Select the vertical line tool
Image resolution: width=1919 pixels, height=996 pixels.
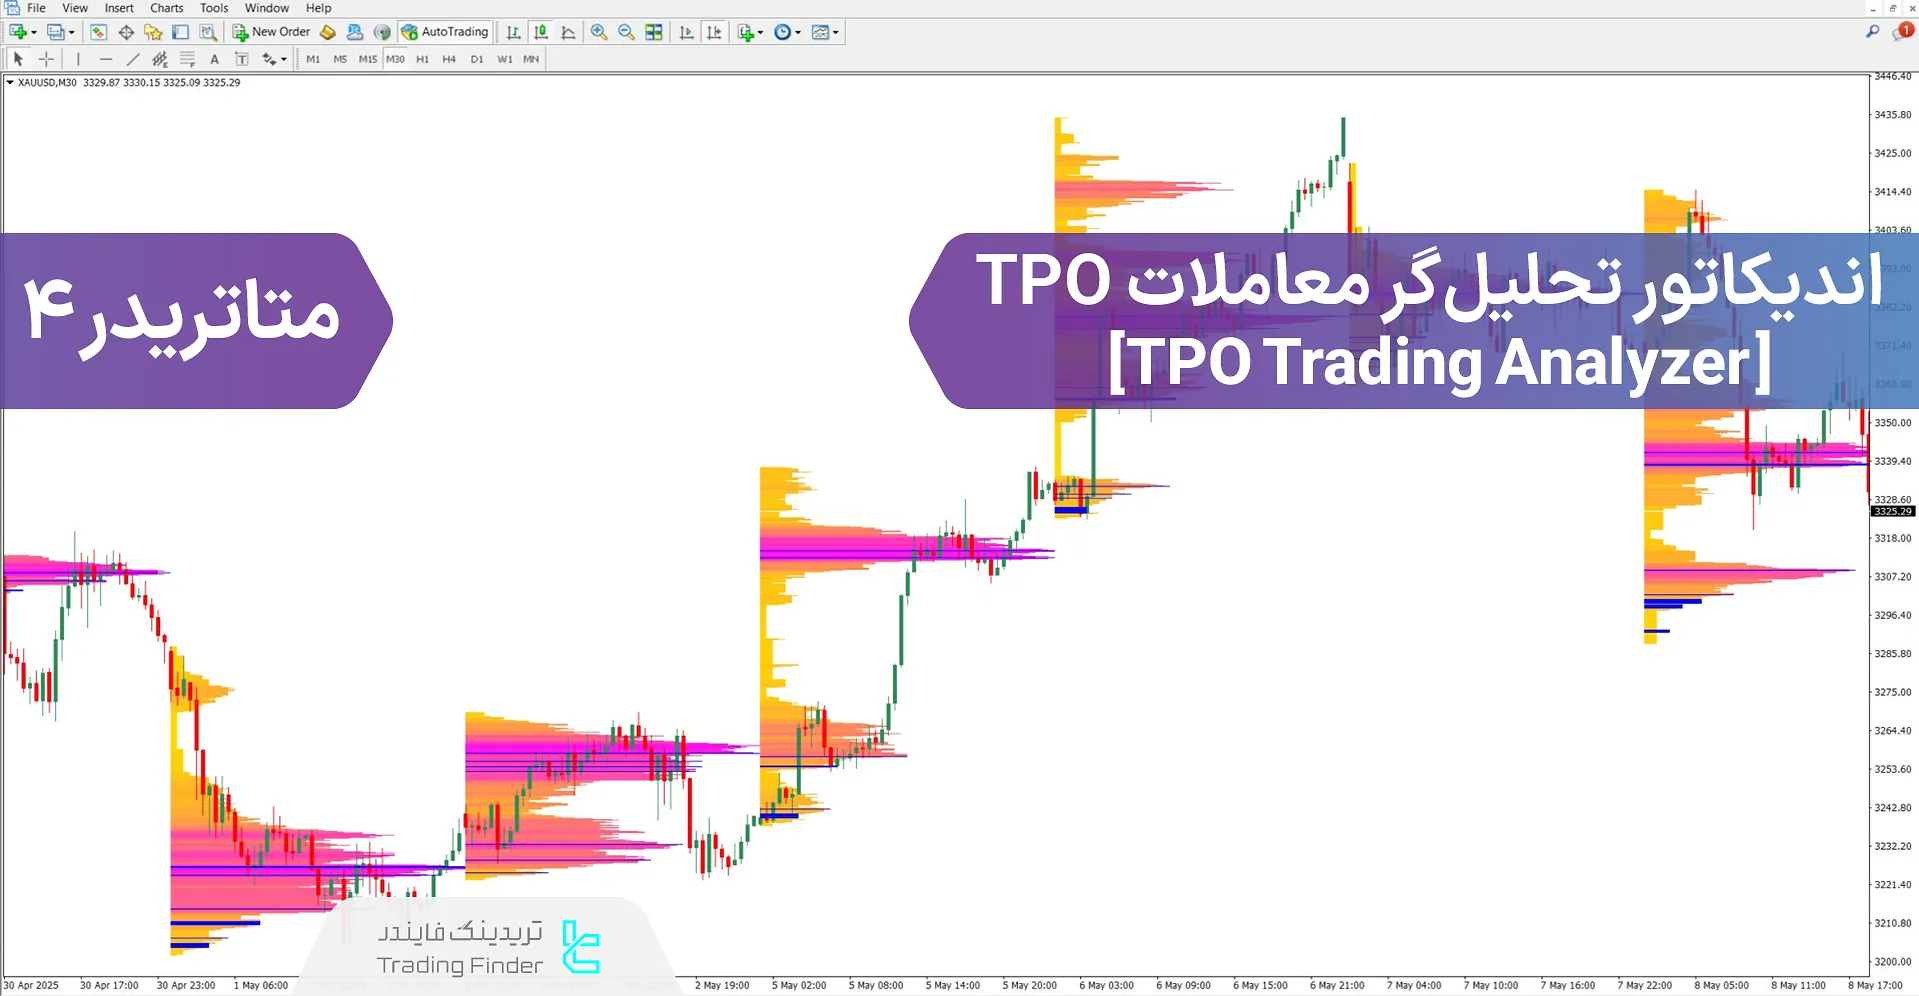[77, 59]
